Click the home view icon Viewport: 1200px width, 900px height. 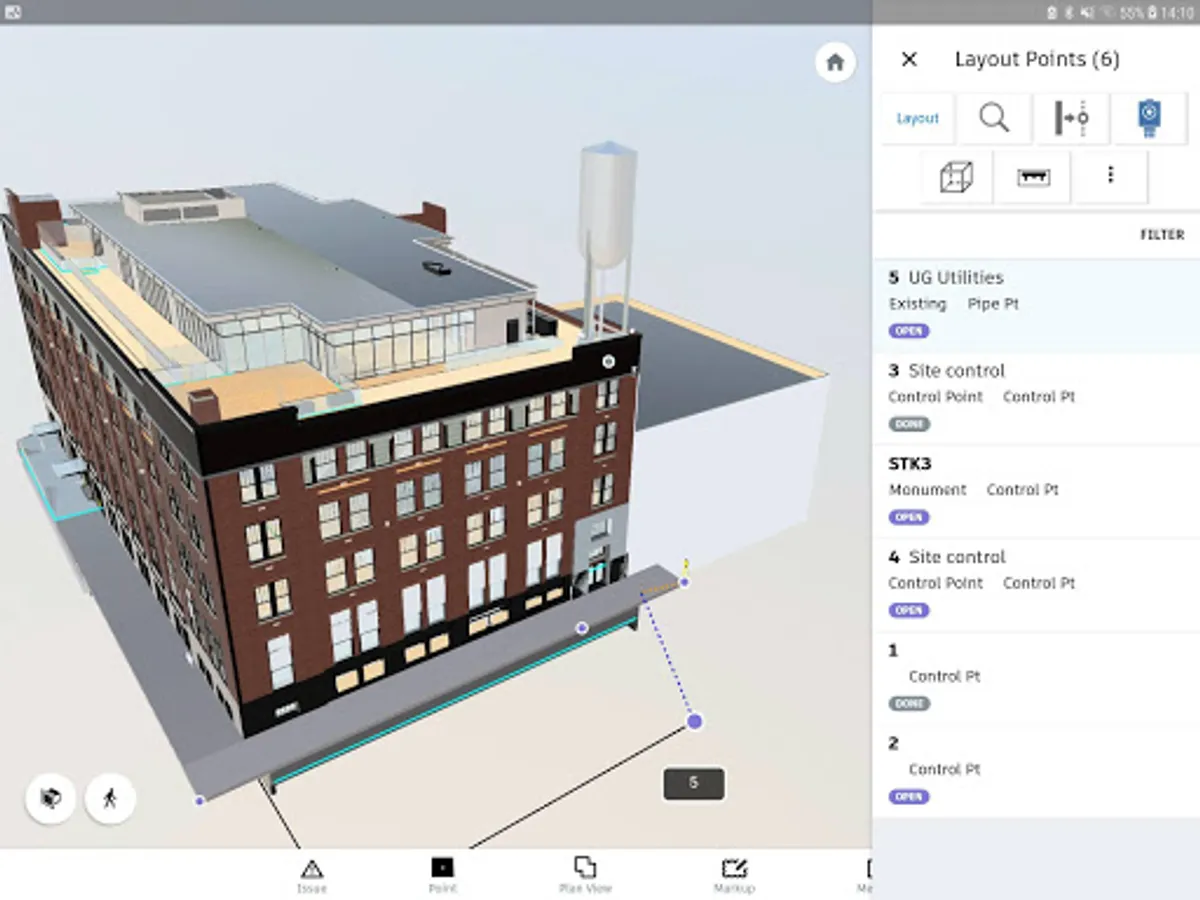[835, 63]
